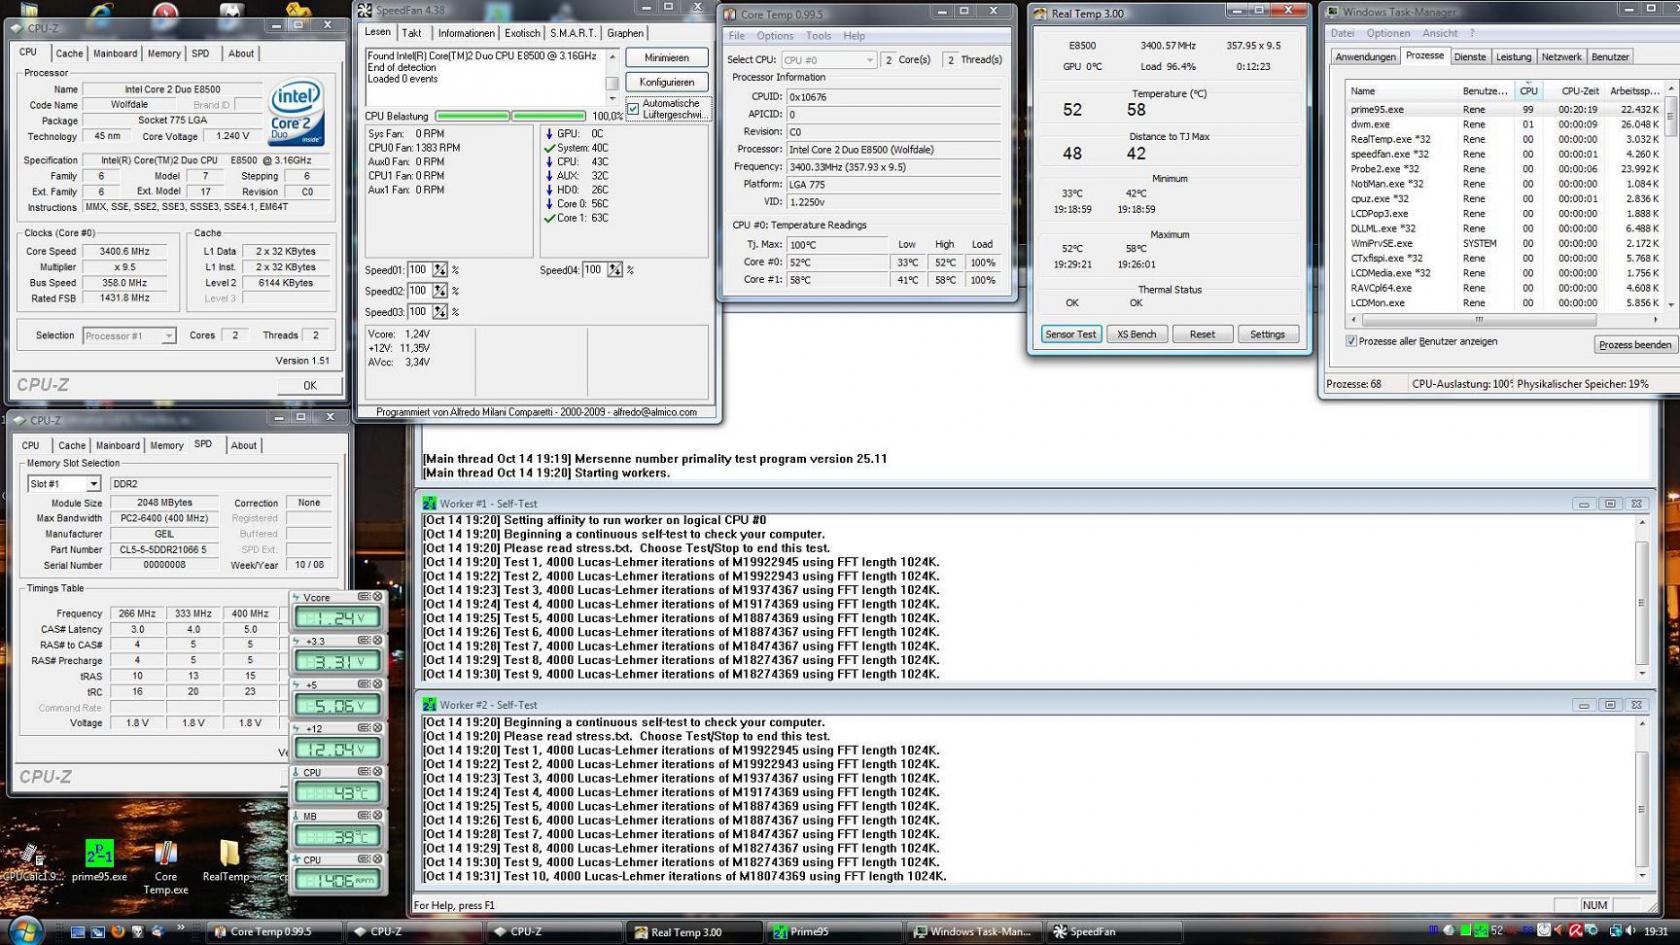
Task: Click the Windows Start orb
Action: click(x=27, y=930)
